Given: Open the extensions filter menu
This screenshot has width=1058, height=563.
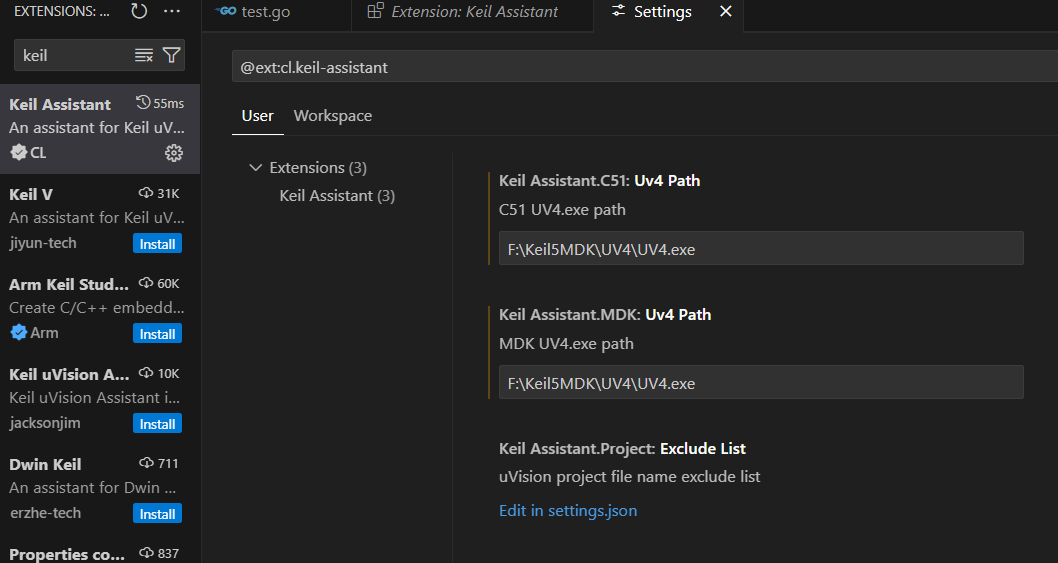Looking at the screenshot, I should point(171,55).
